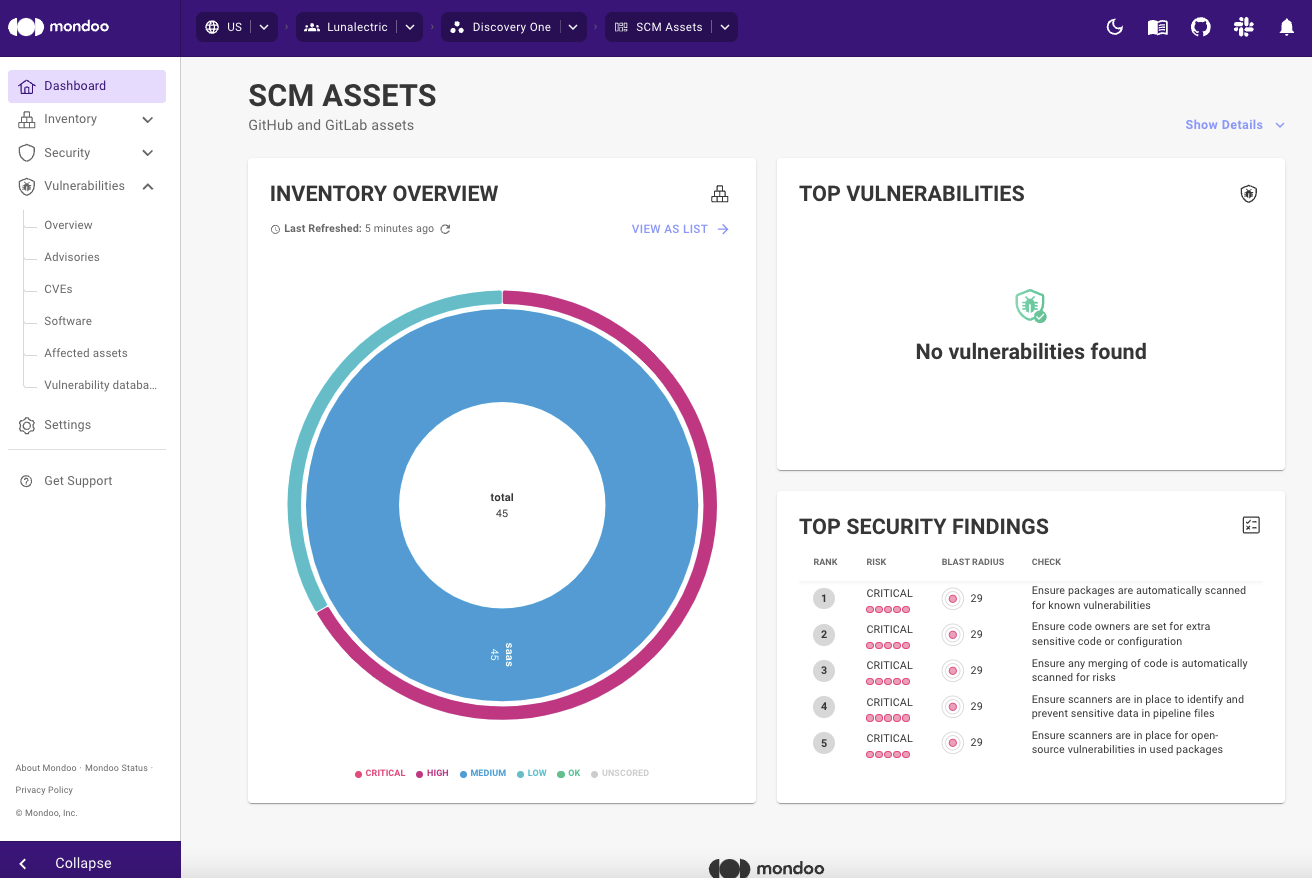1312x878 pixels.
Task: Click the Lunalectric organization breadcrumb
Action: click(x=346, y=27)
